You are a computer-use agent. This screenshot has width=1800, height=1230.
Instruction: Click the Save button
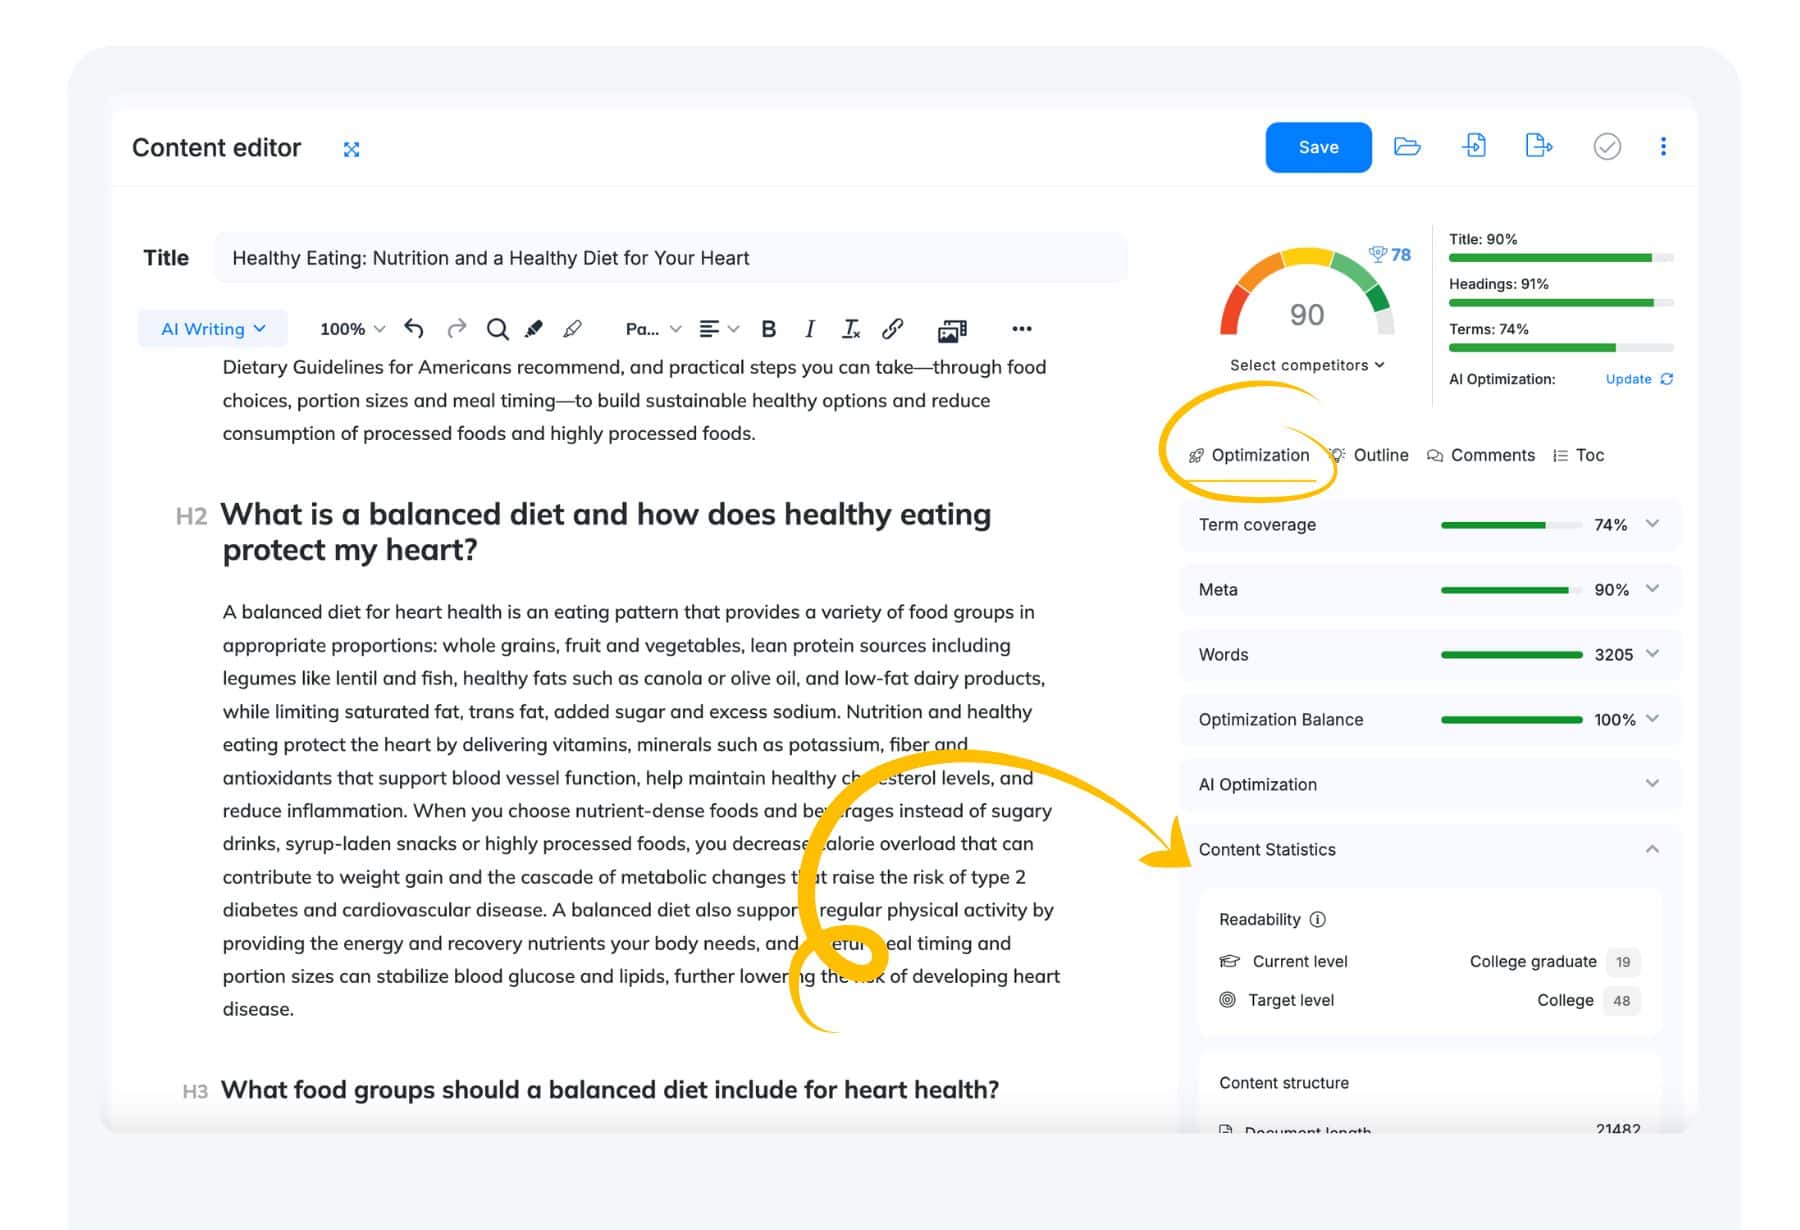coord(1318,147)
